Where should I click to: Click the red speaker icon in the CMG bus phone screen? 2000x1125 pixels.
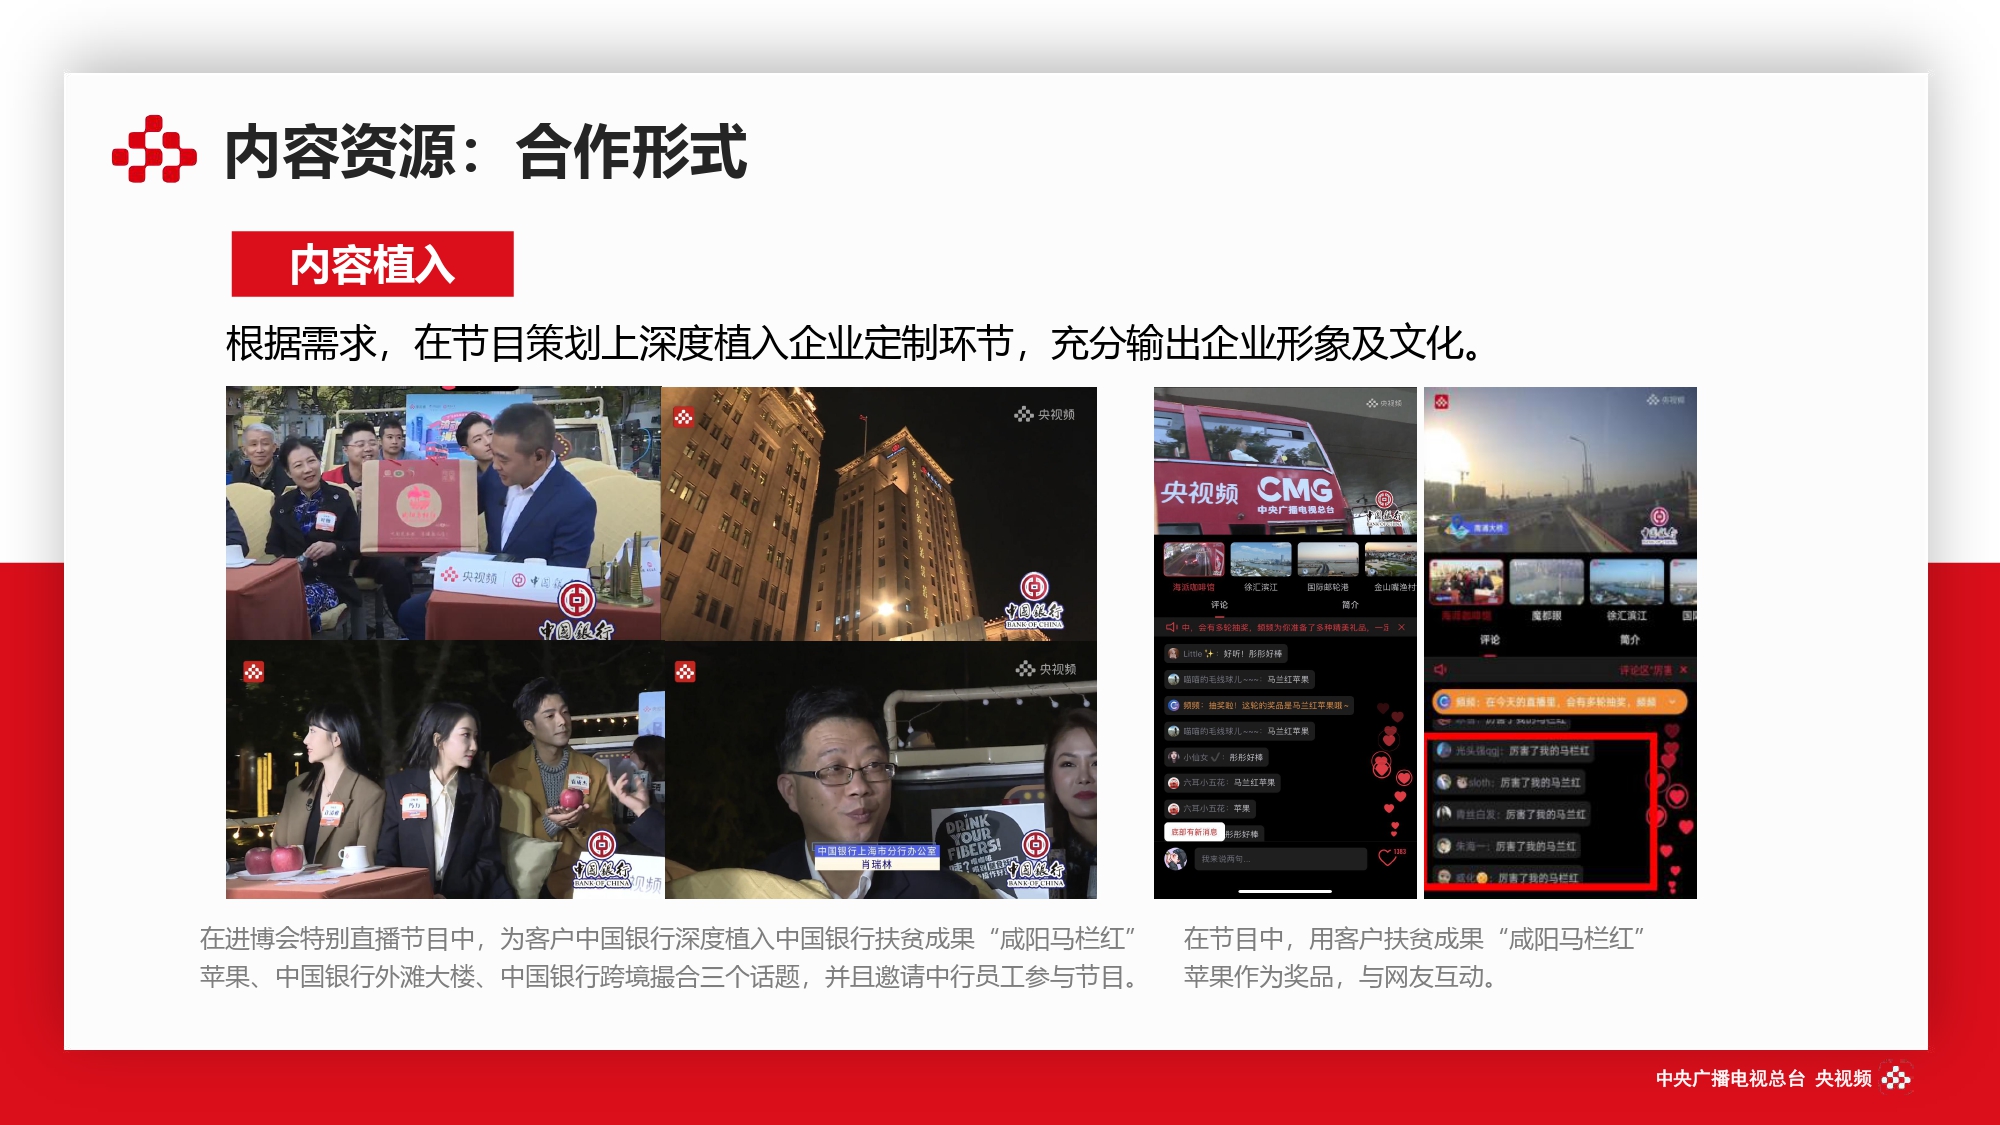(1171, 627)
